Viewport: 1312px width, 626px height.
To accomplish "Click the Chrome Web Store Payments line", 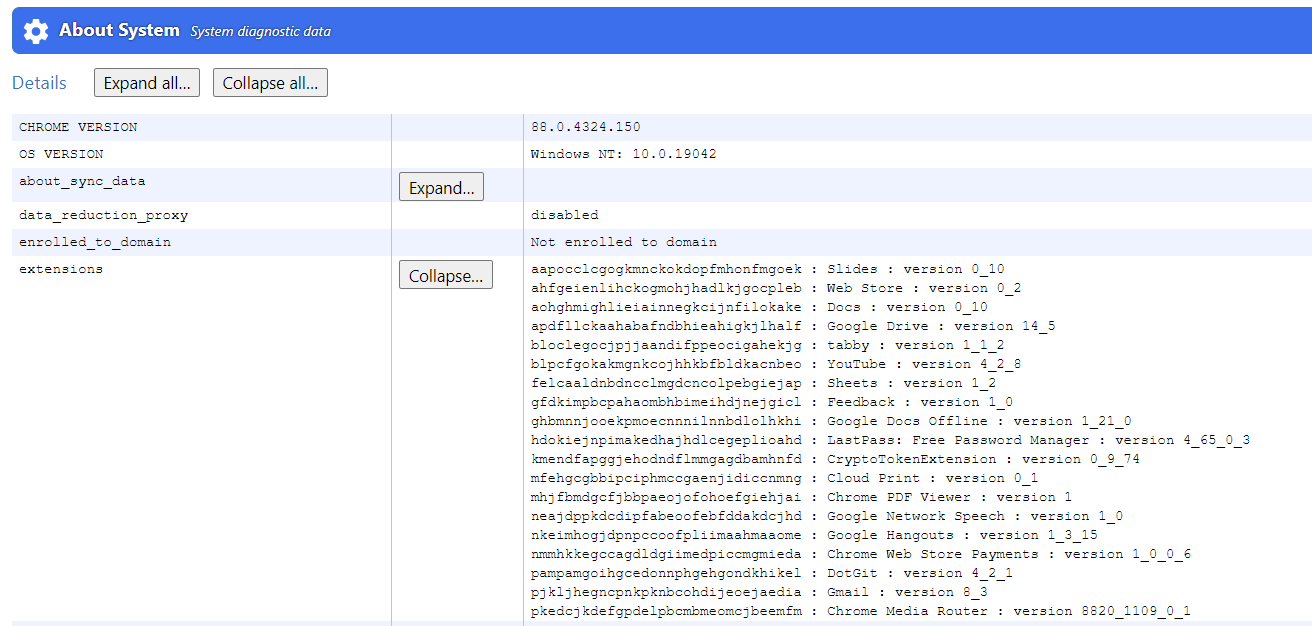I will pyautogui.click(x=861, y=554).
